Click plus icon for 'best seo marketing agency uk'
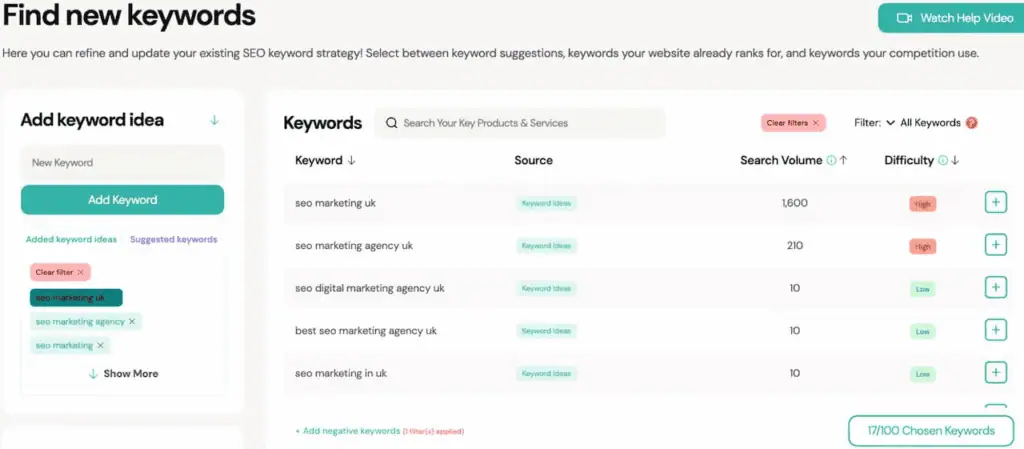1024x449 pixels. tap(995, 330)
